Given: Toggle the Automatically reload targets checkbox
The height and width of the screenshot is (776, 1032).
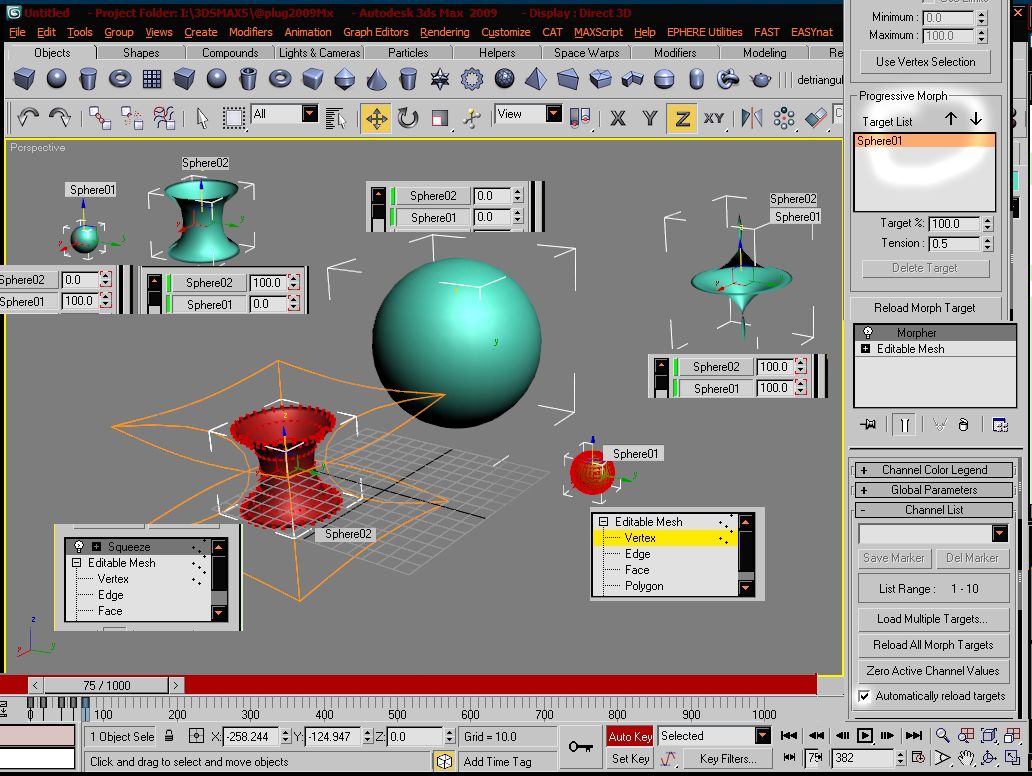Looking at the screenshot, I should click(x=864, y=696).
